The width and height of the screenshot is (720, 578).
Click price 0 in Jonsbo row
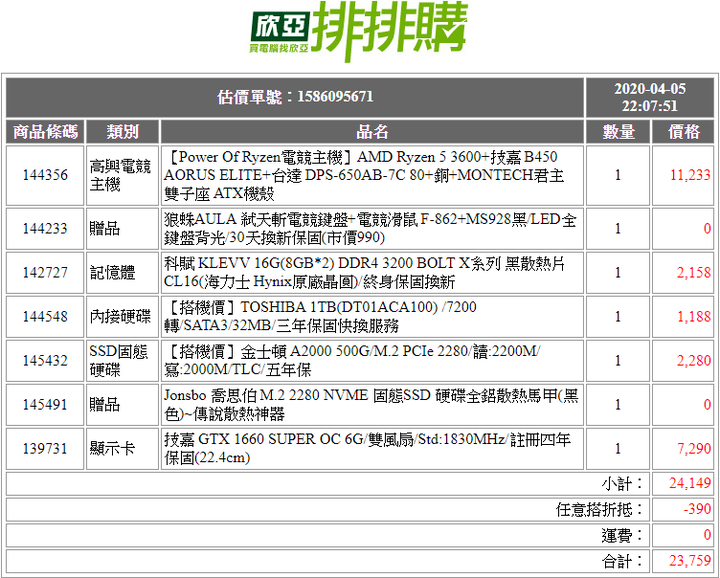click(x=707, y=404)
